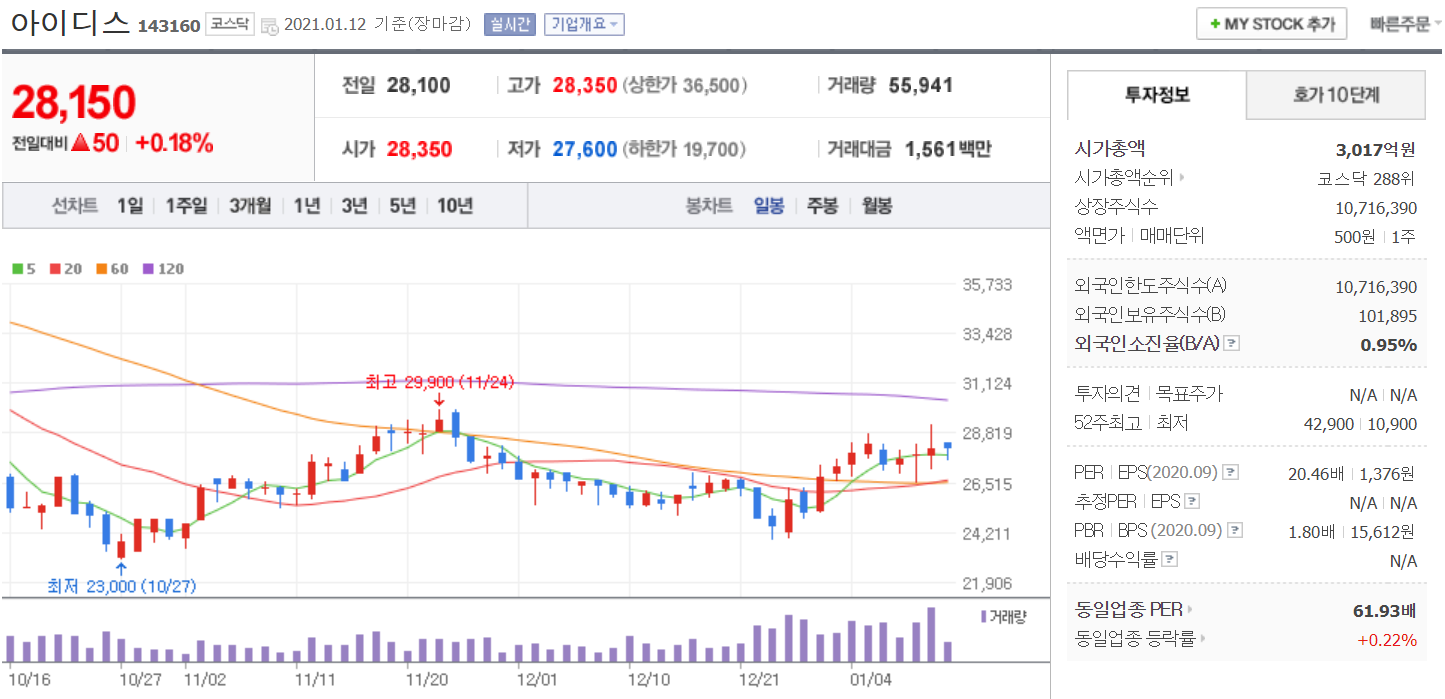Click the MY STOCK 추가 button
Screen dimensions: 1445x699
pyautogui.click(x=1271, y=24)
